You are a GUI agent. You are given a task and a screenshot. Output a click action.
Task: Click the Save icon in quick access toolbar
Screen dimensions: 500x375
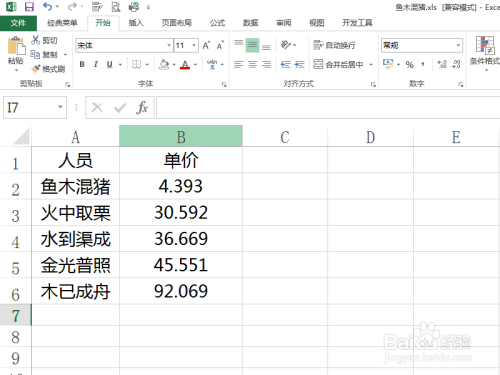point(29,7)
